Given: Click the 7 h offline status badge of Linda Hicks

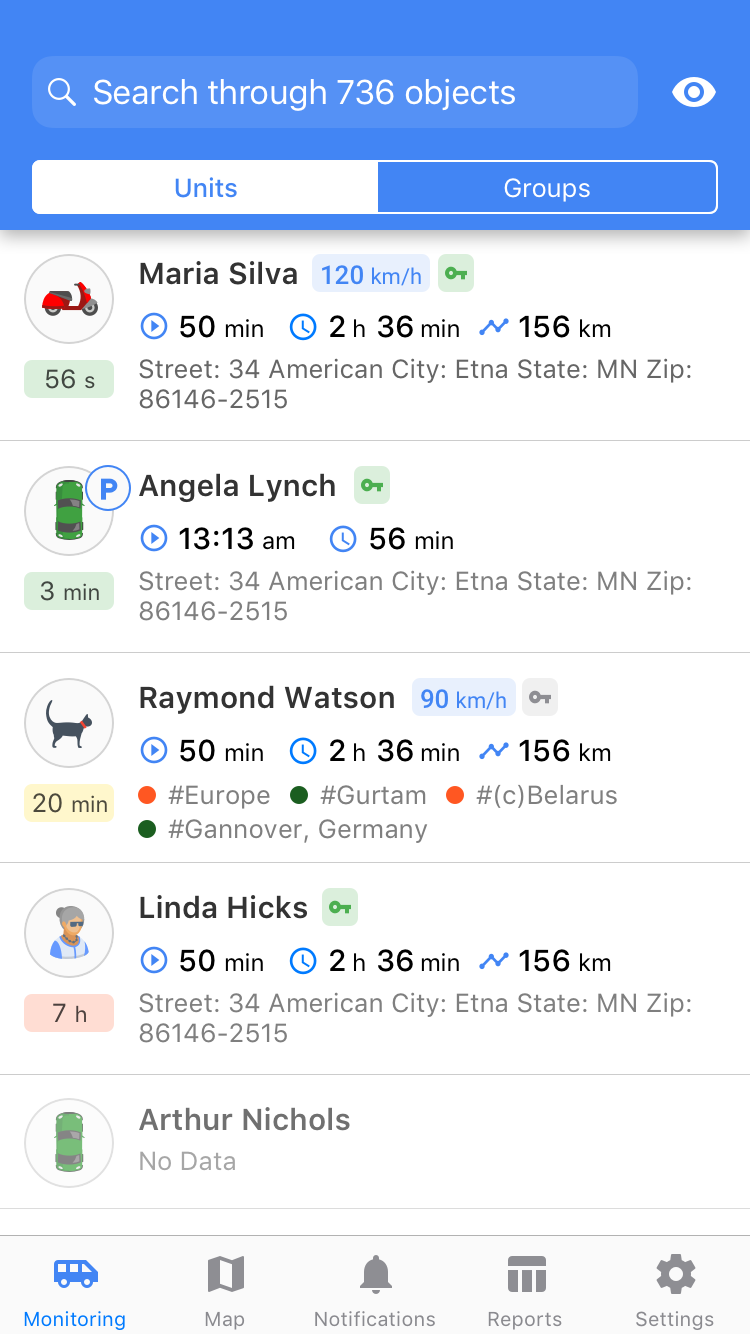Looking at the screenshot, I should click(x=68, y=1013).
